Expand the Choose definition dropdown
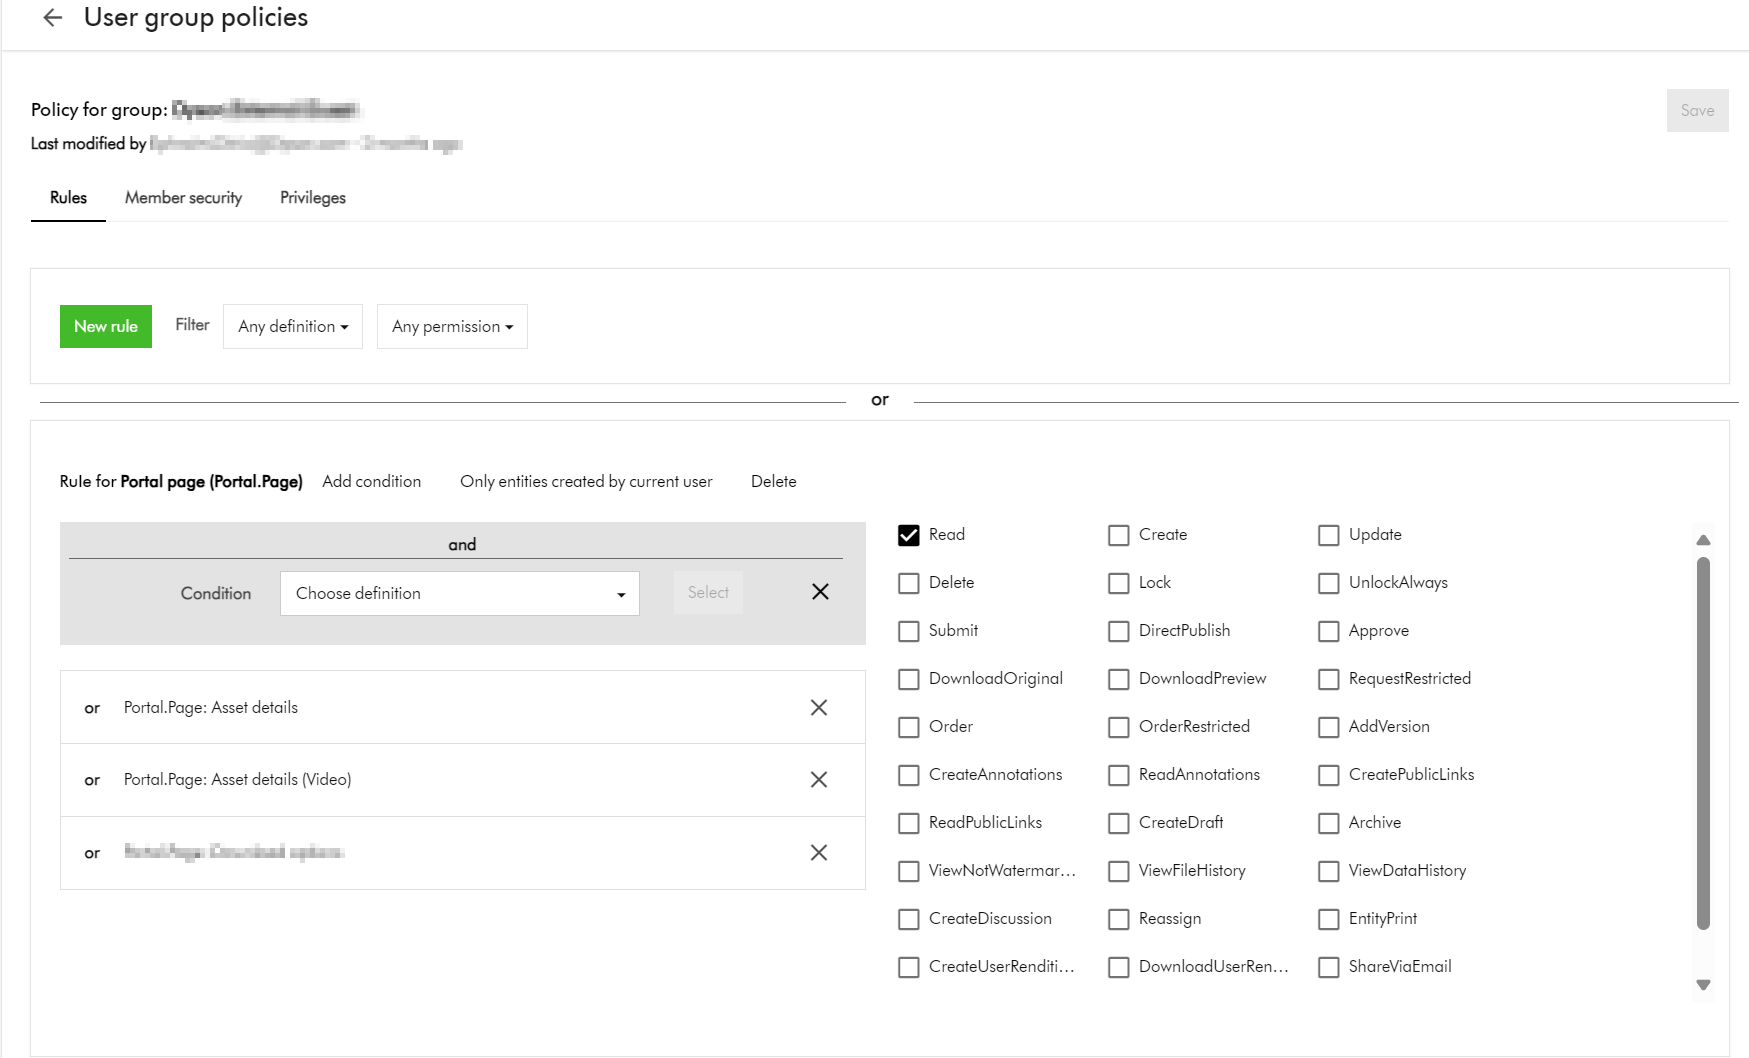The image size is (1749, 1058). coord(459,594)
